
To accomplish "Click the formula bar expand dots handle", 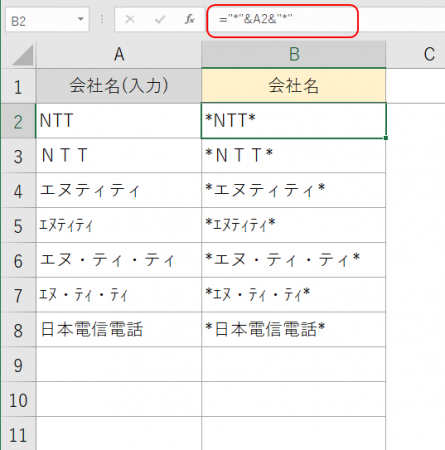I will pyautogui.click(x=102, y=19).
